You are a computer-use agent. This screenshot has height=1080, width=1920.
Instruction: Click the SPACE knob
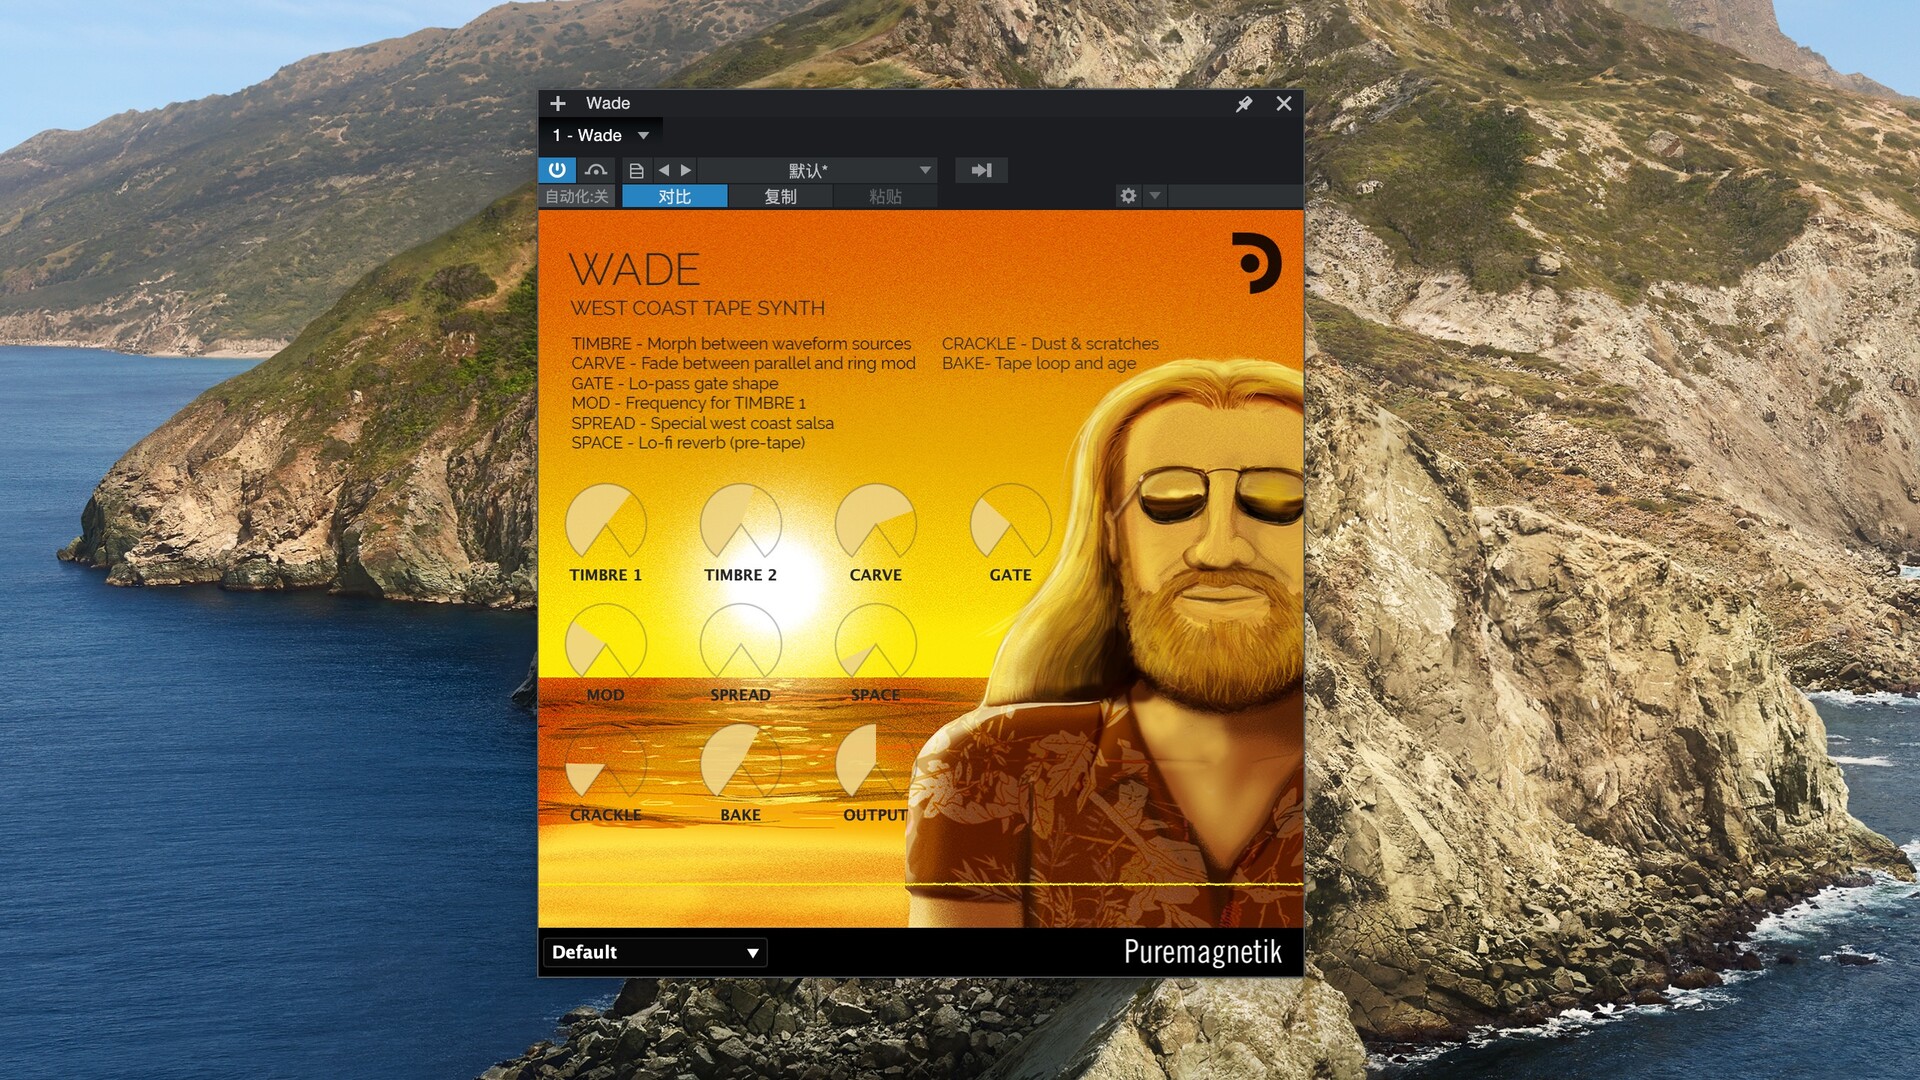pos(876,644)
